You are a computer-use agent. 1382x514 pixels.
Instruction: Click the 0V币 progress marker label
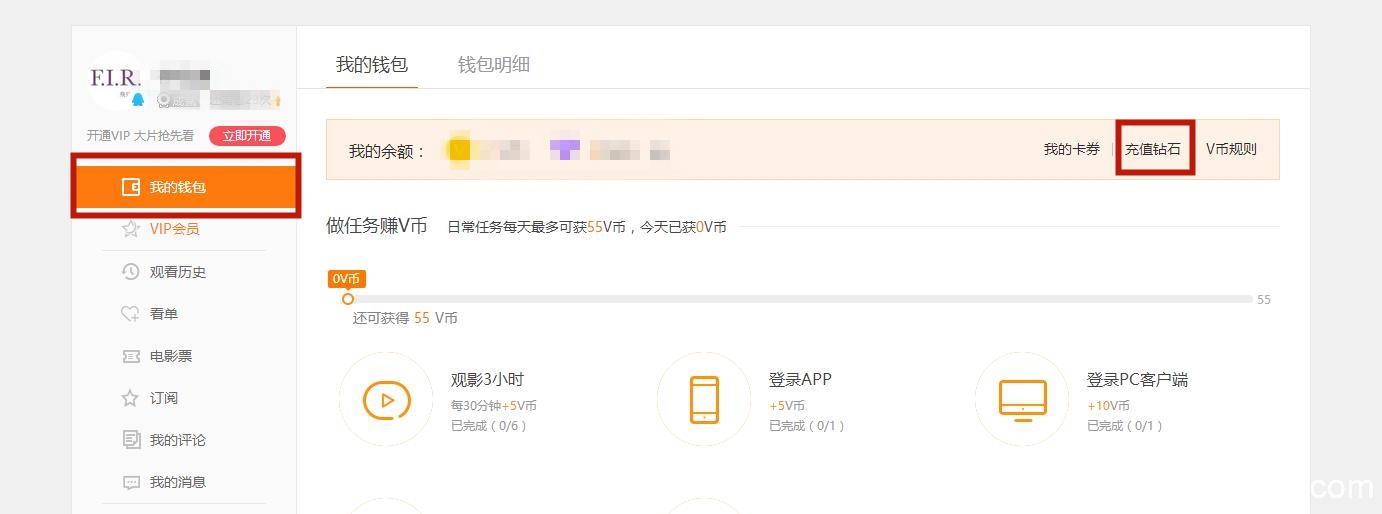coord(346,279)
